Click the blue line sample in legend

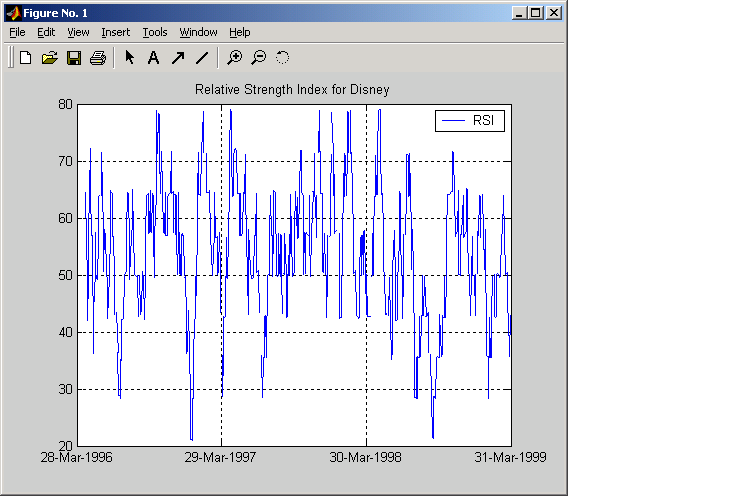454,121
